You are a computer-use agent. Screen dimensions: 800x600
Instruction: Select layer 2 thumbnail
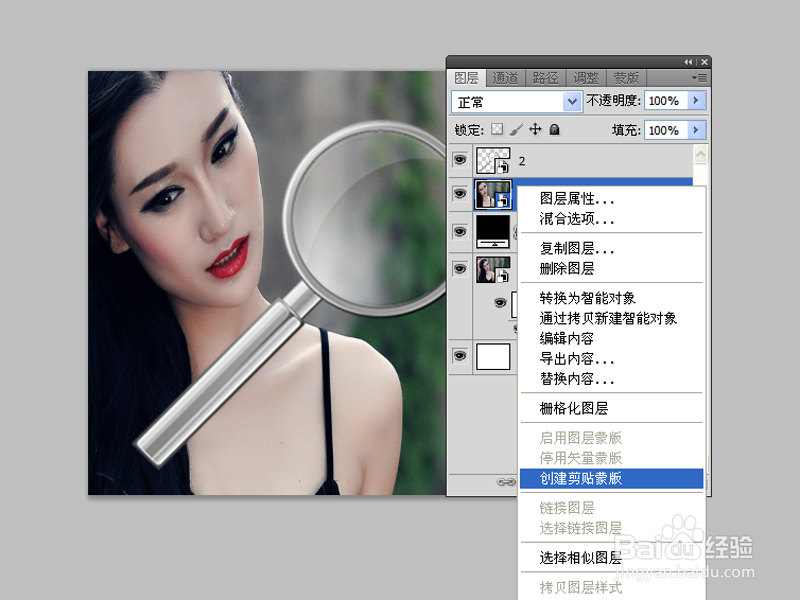pyautogui.click(x=493, y=160)
